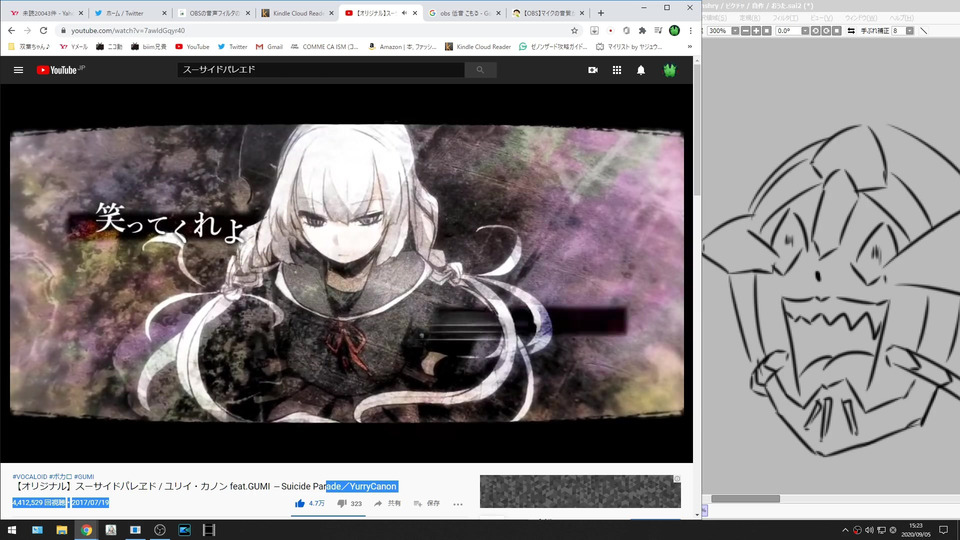Click the #GUMI hashtag link

click(84, 476)
